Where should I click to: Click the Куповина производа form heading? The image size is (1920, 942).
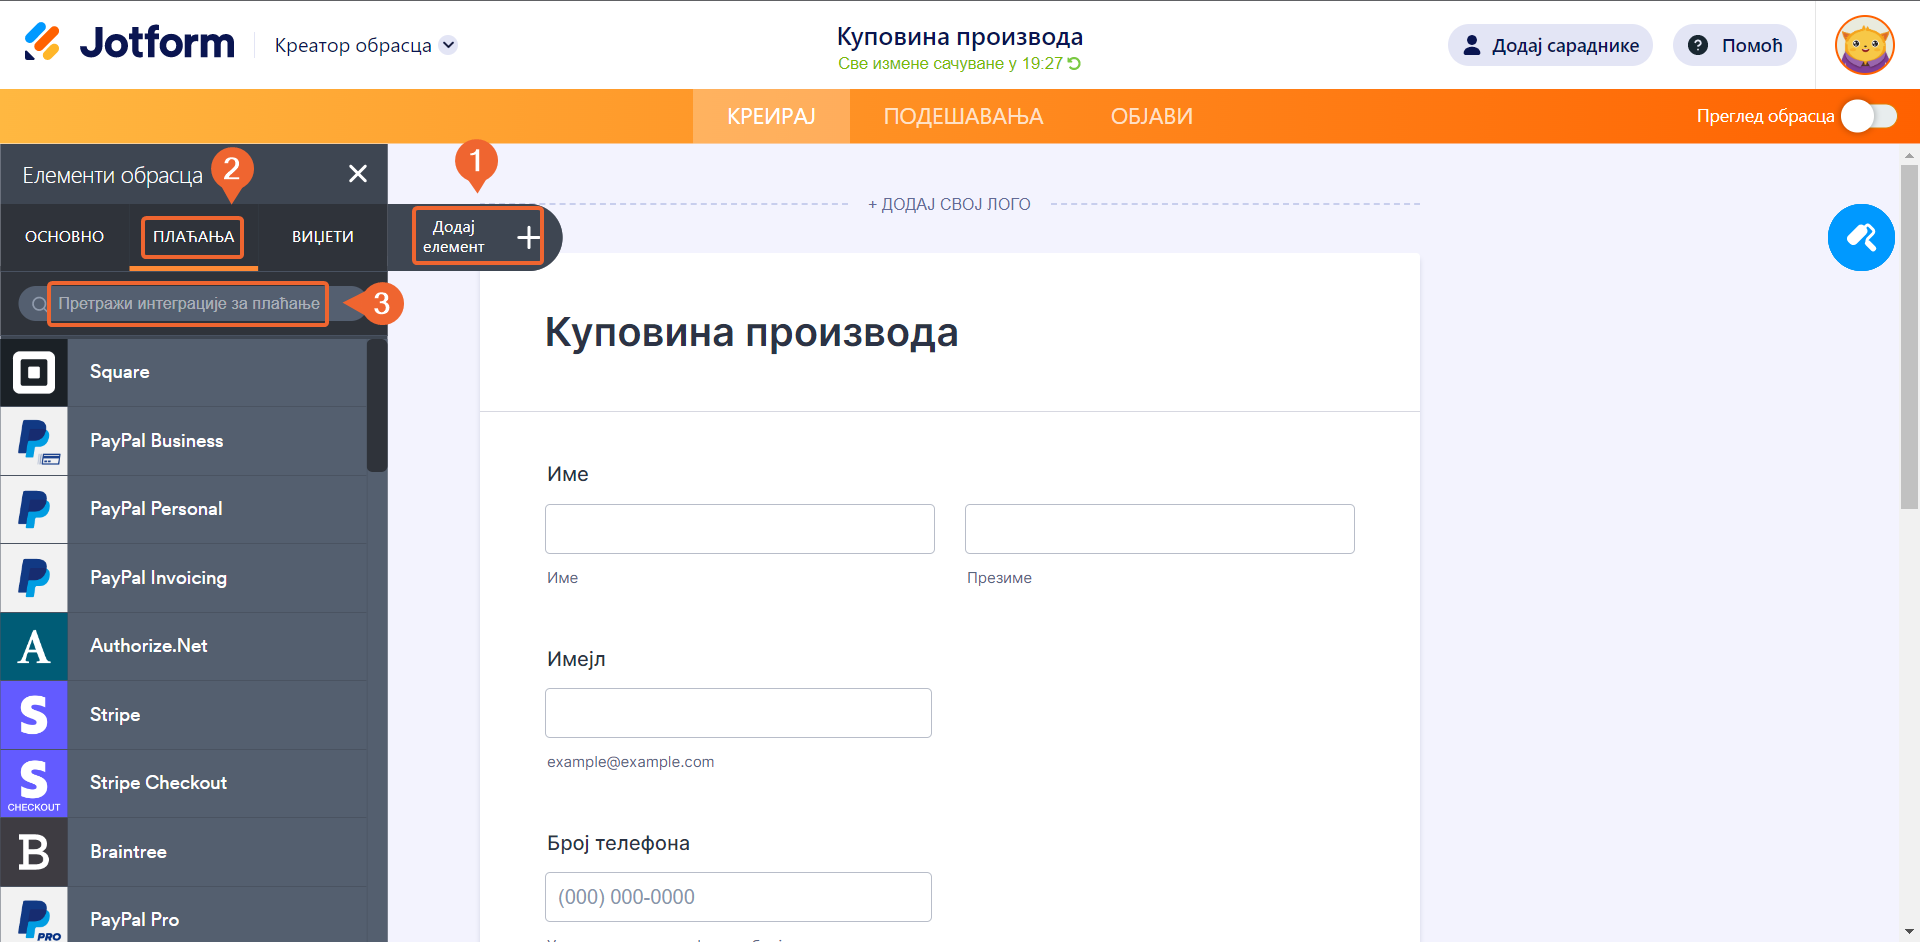[752, 332]
